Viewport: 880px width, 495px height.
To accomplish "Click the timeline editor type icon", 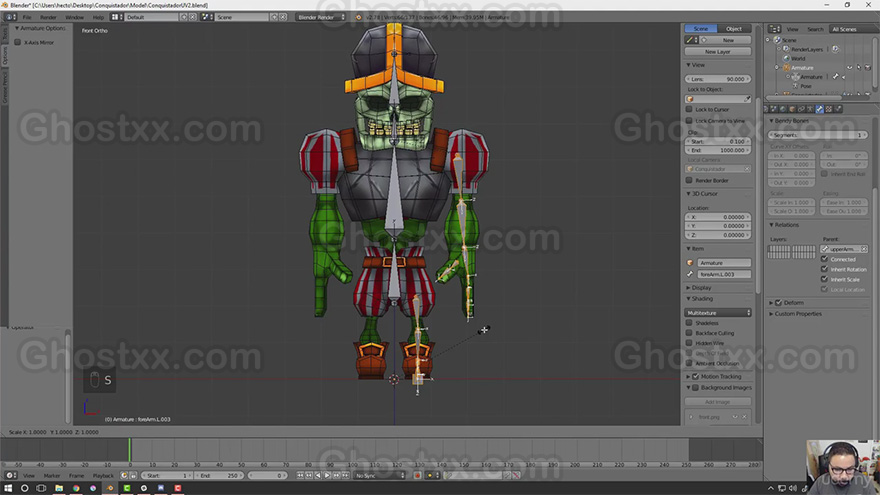I will click(10, 475).
